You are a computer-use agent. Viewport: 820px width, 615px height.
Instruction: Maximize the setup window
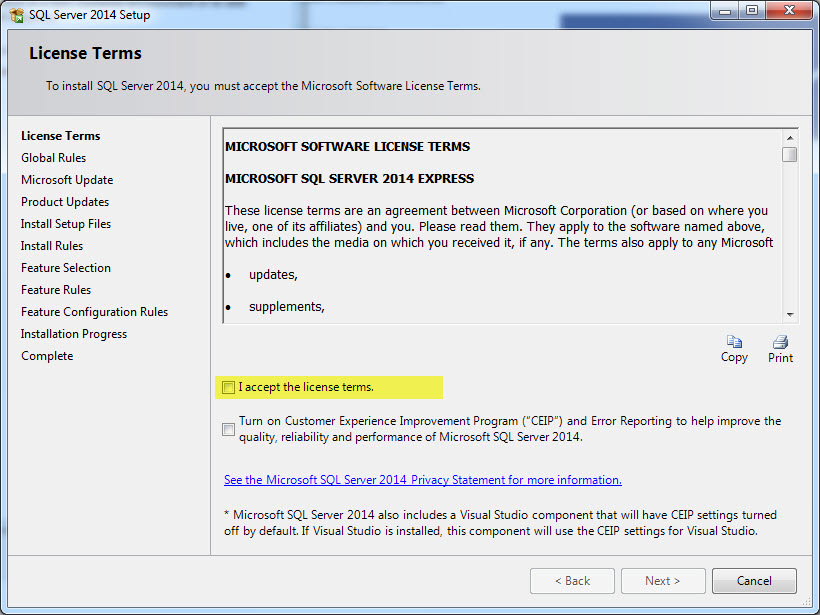(751, 11)
